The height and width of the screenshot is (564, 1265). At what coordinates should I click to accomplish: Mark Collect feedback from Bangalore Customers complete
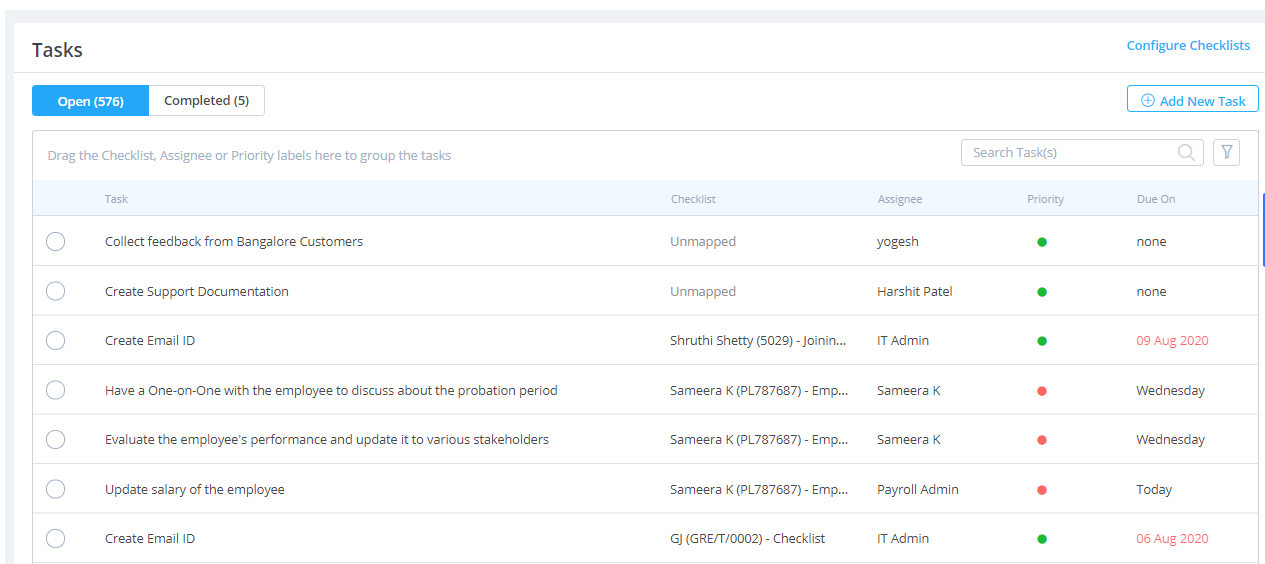(x=56, y=241)
